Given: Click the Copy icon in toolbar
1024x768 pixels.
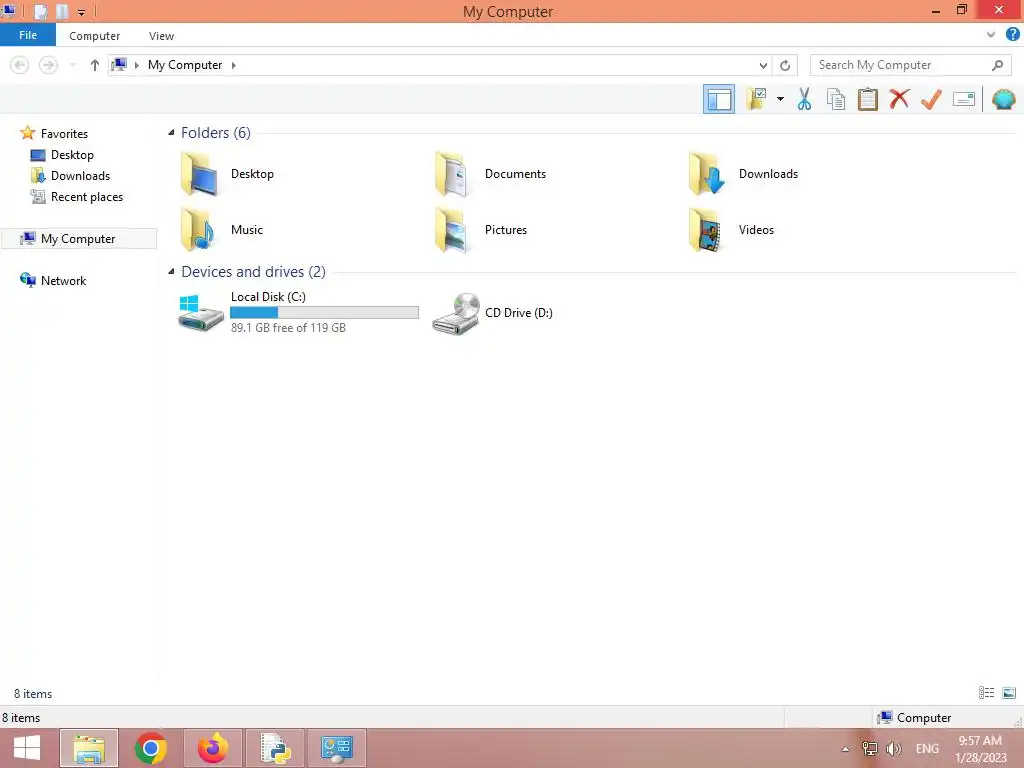Looking at the screenshot, I should pyautogui.click(x=836, y=99).
